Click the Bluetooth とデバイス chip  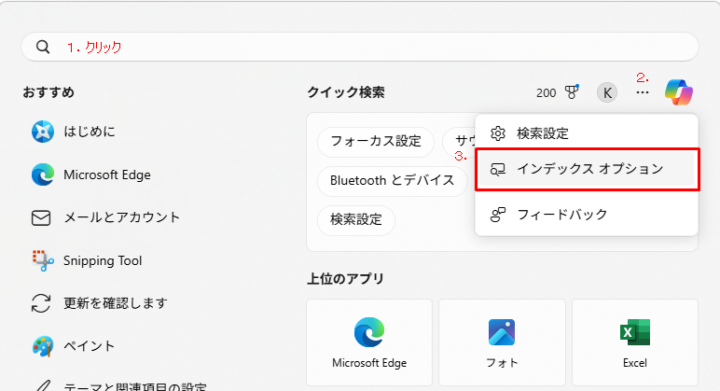click(392, 181)
